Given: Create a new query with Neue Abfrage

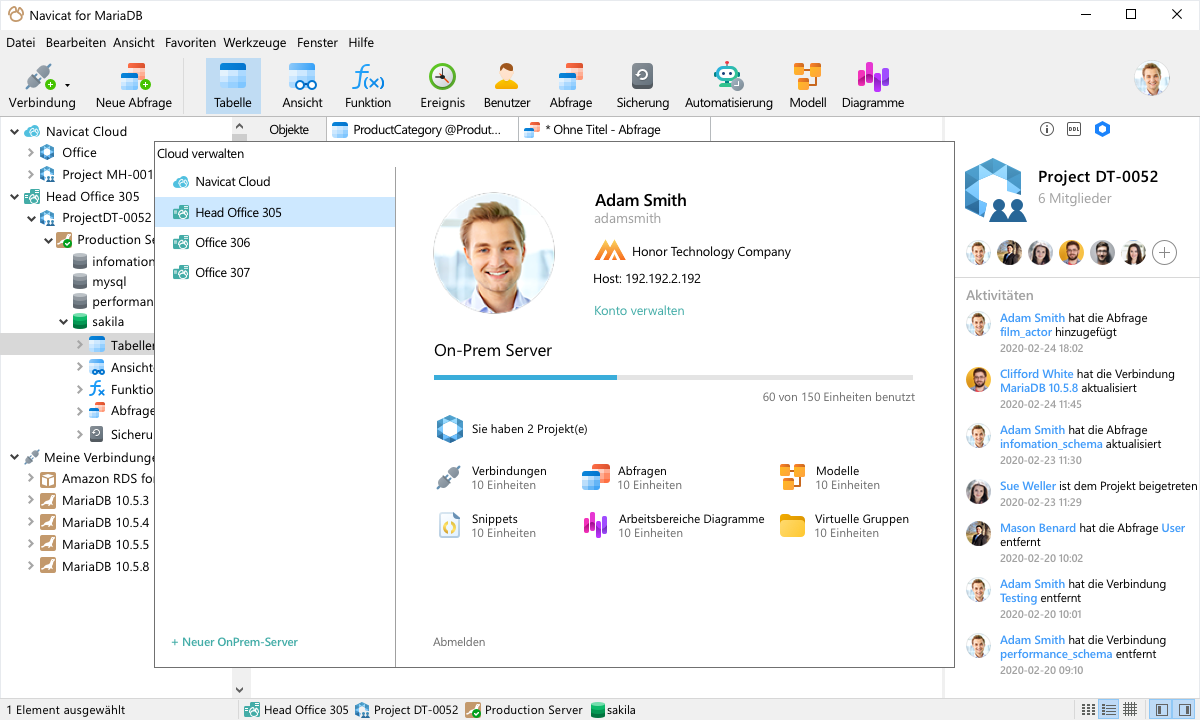Looking at the screenshot, I should click(134, 86).
